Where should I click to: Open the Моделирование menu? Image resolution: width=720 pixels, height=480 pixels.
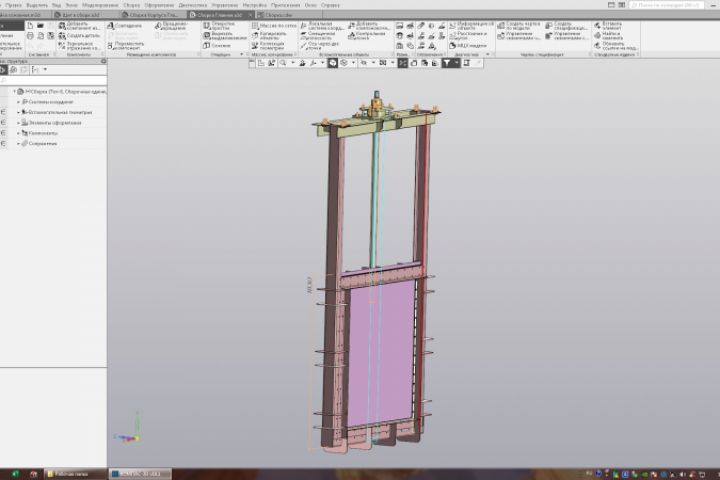pyautogui.click(x=100, y=5)
